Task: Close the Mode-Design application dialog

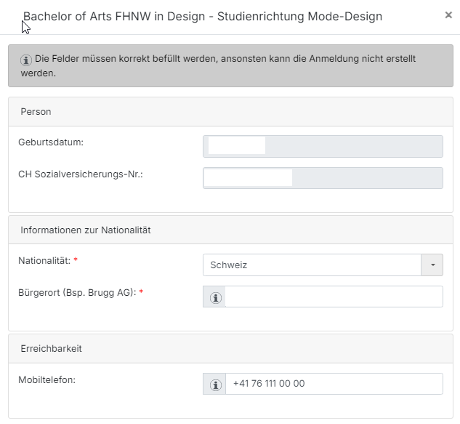Action: pyautogui.click(x=448, y=15)
